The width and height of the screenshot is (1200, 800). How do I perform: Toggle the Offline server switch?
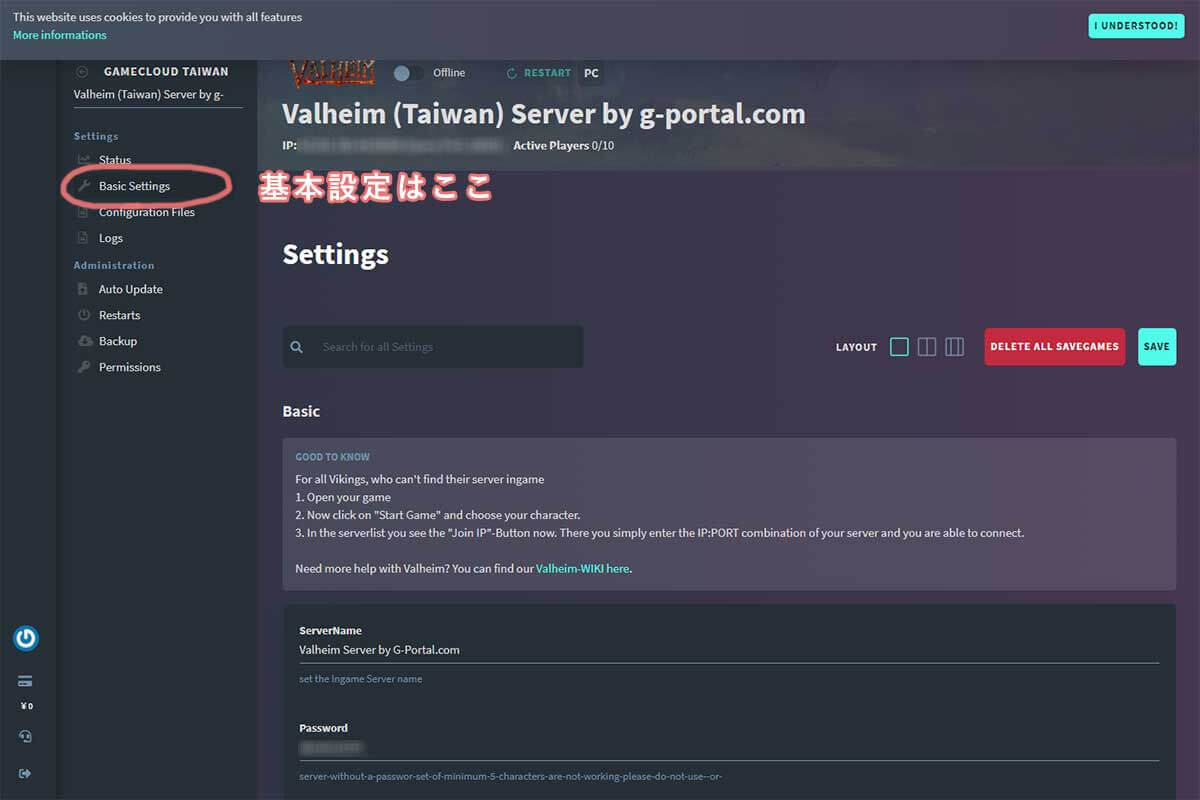[408, 73]
